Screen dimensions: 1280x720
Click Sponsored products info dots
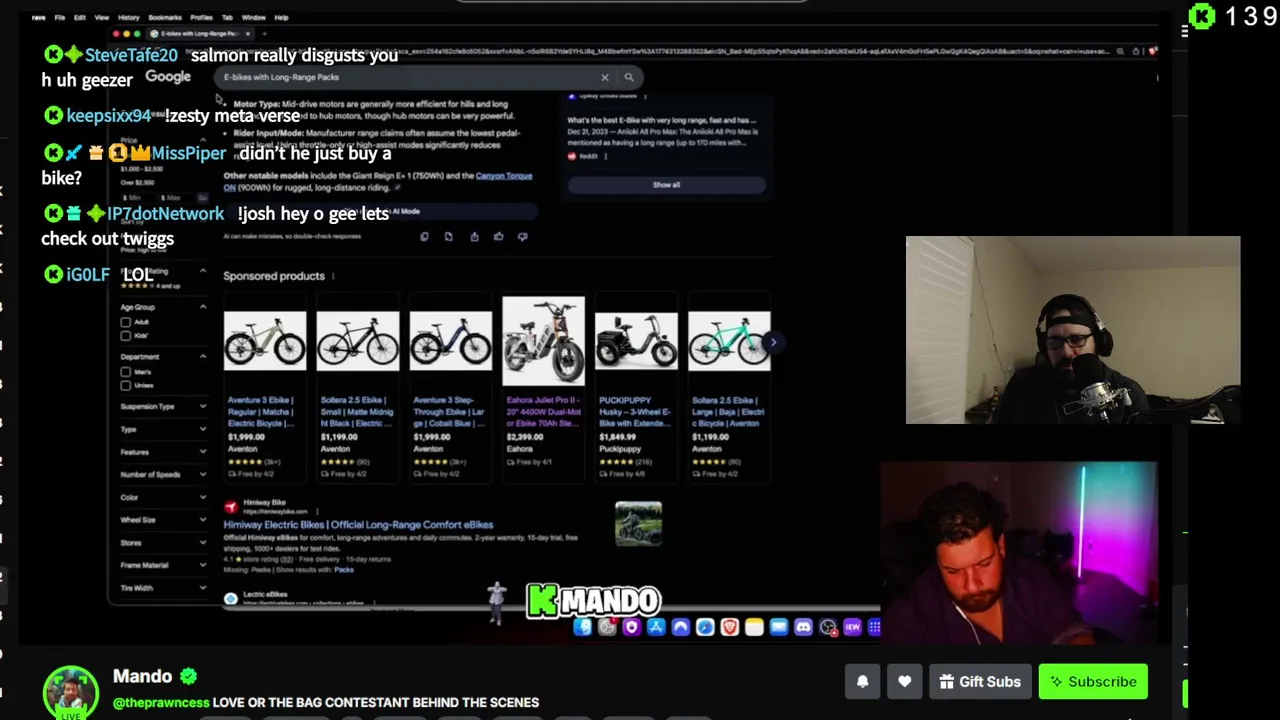333,276
